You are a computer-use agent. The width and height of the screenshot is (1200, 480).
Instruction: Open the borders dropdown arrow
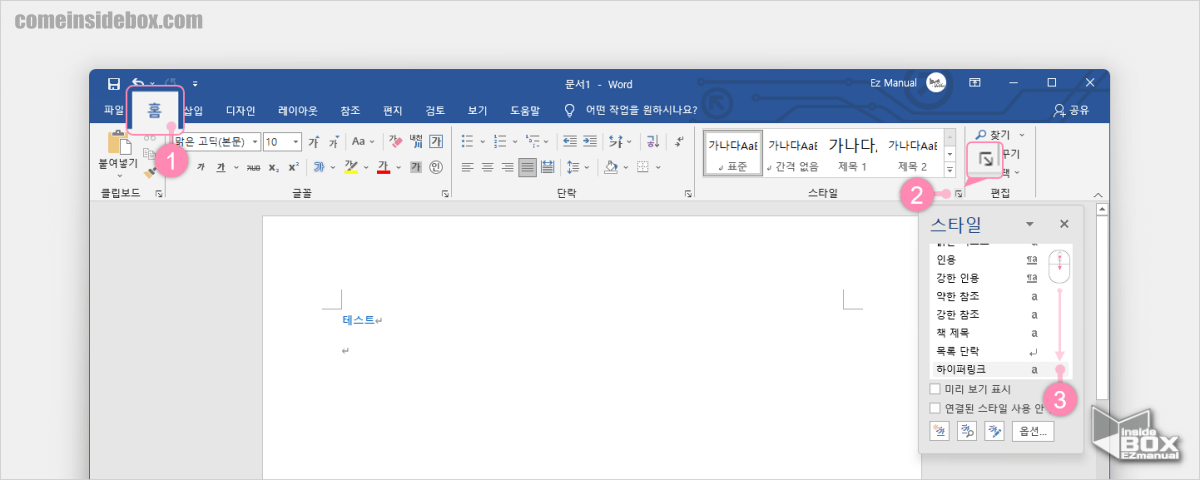657,167
